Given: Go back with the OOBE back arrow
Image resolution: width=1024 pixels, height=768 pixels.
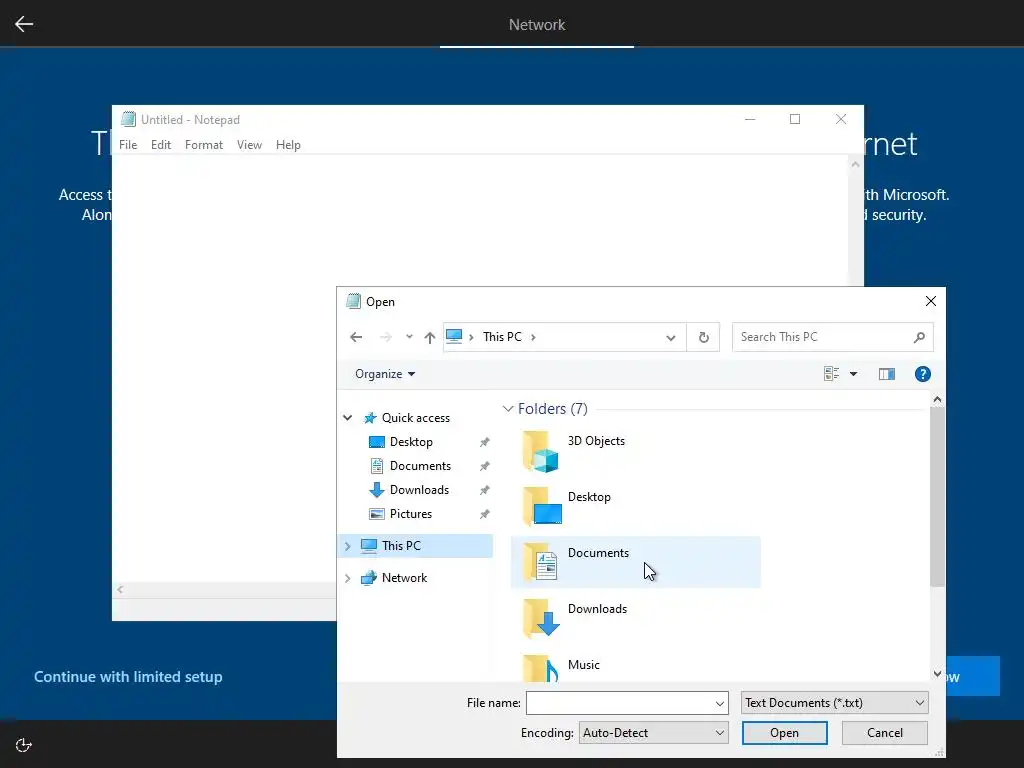Looking at the screenshot, I should 24,24.
